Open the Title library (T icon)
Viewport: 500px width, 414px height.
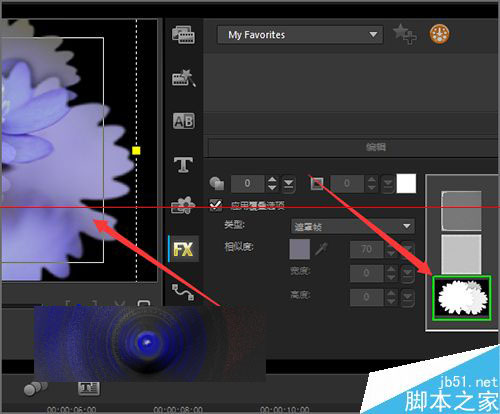(x=183, y=165)
